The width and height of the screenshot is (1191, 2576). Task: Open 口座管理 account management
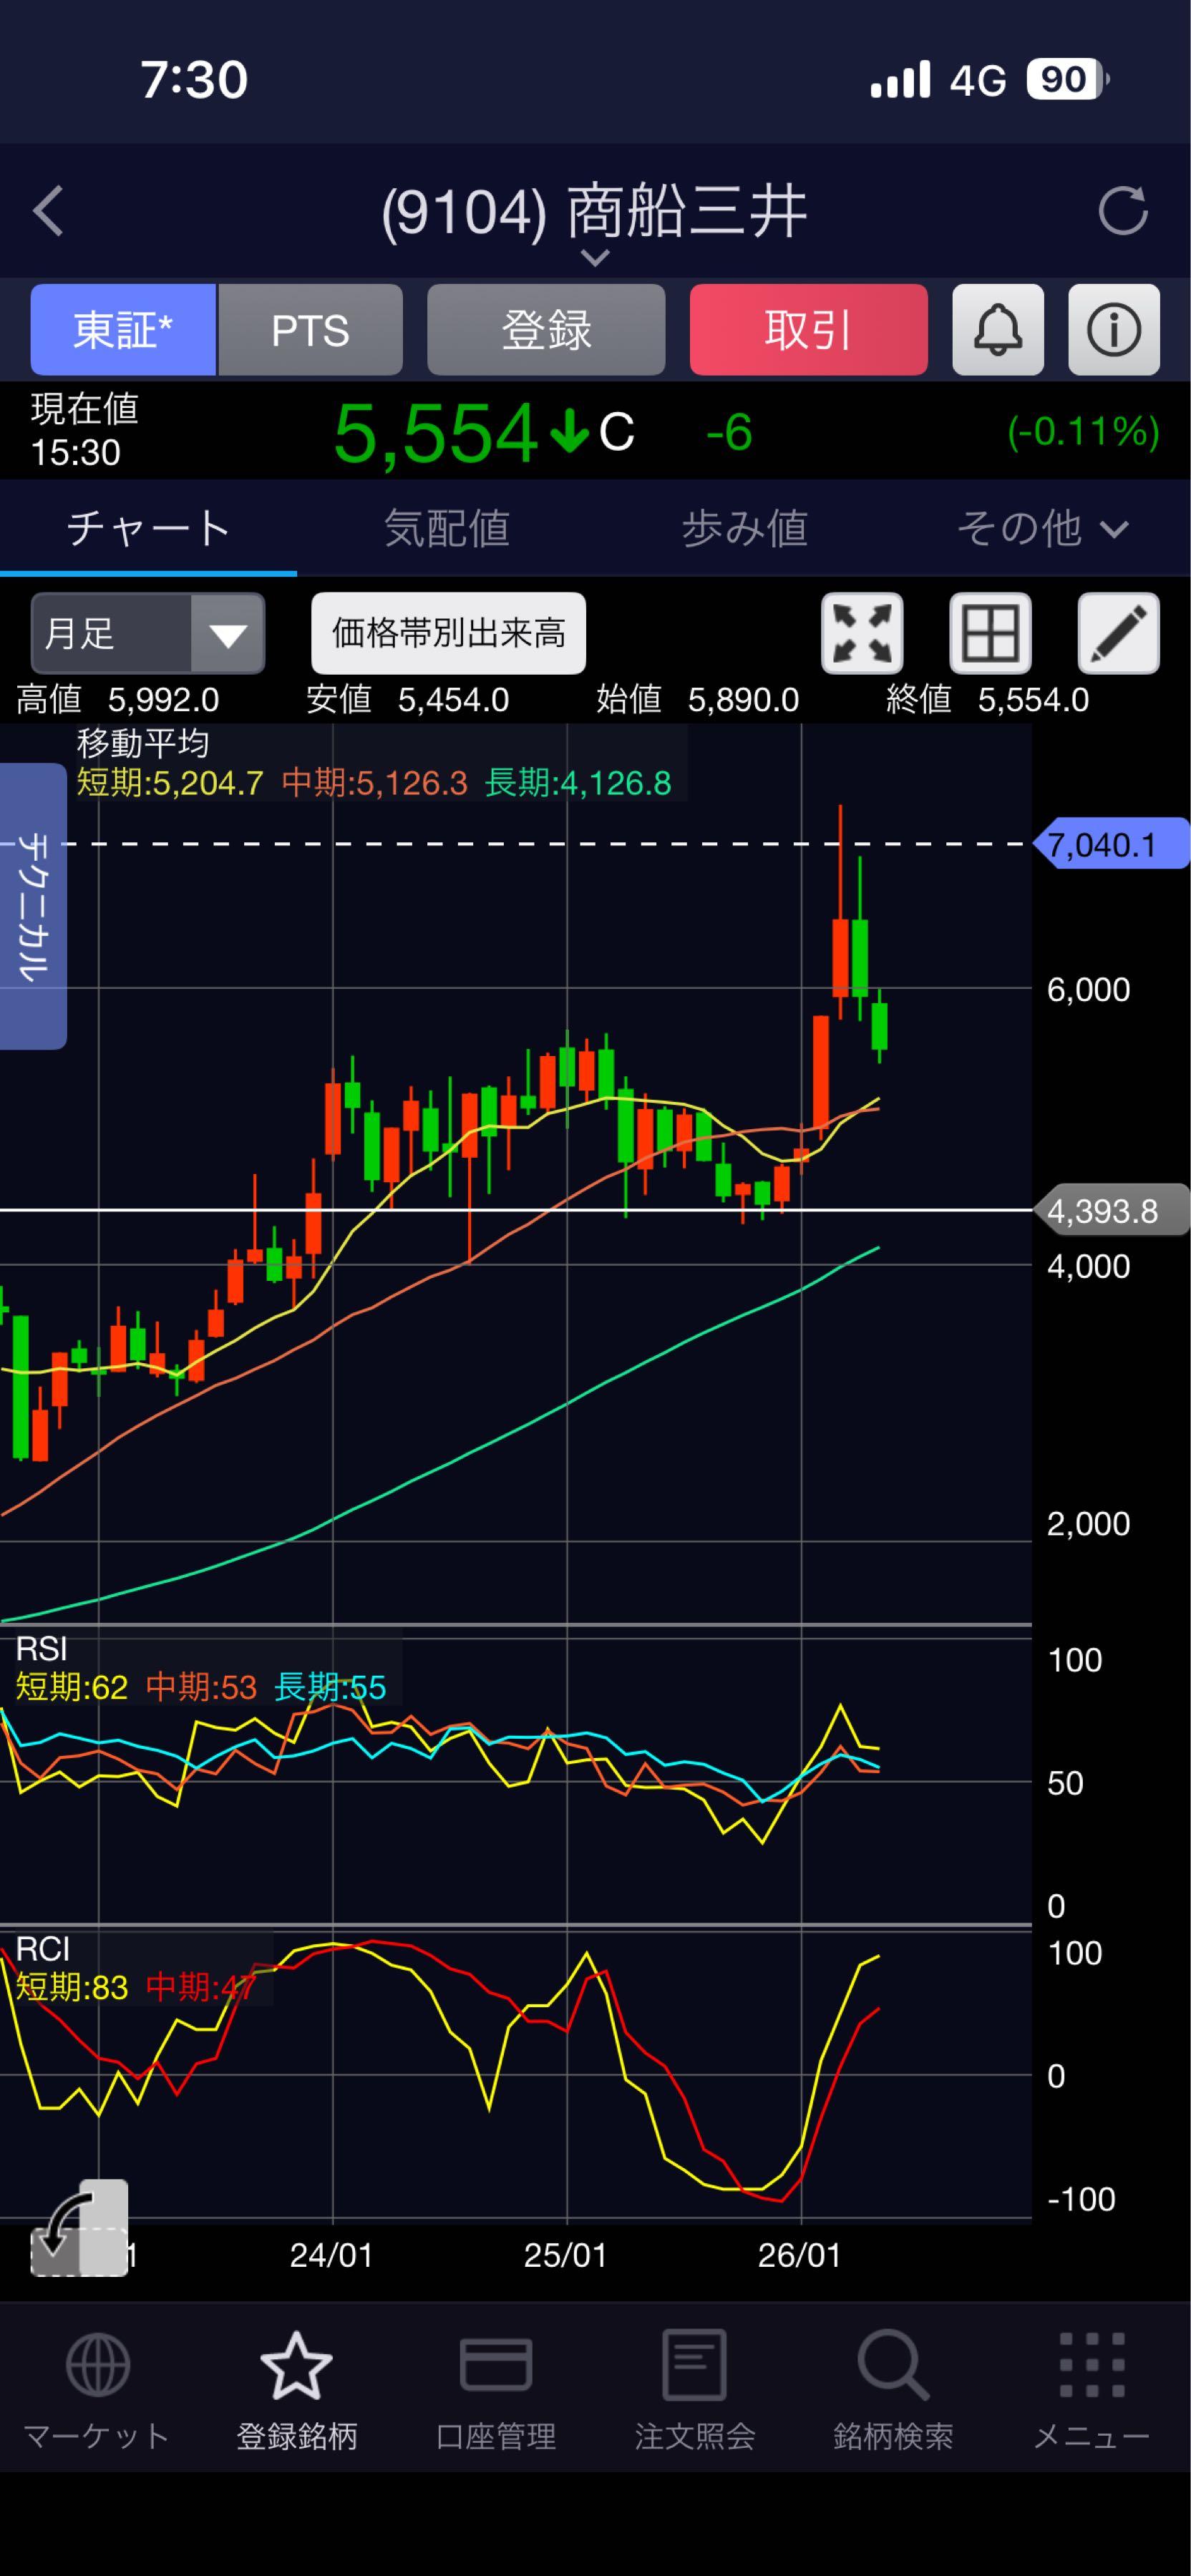(495, 2390)
